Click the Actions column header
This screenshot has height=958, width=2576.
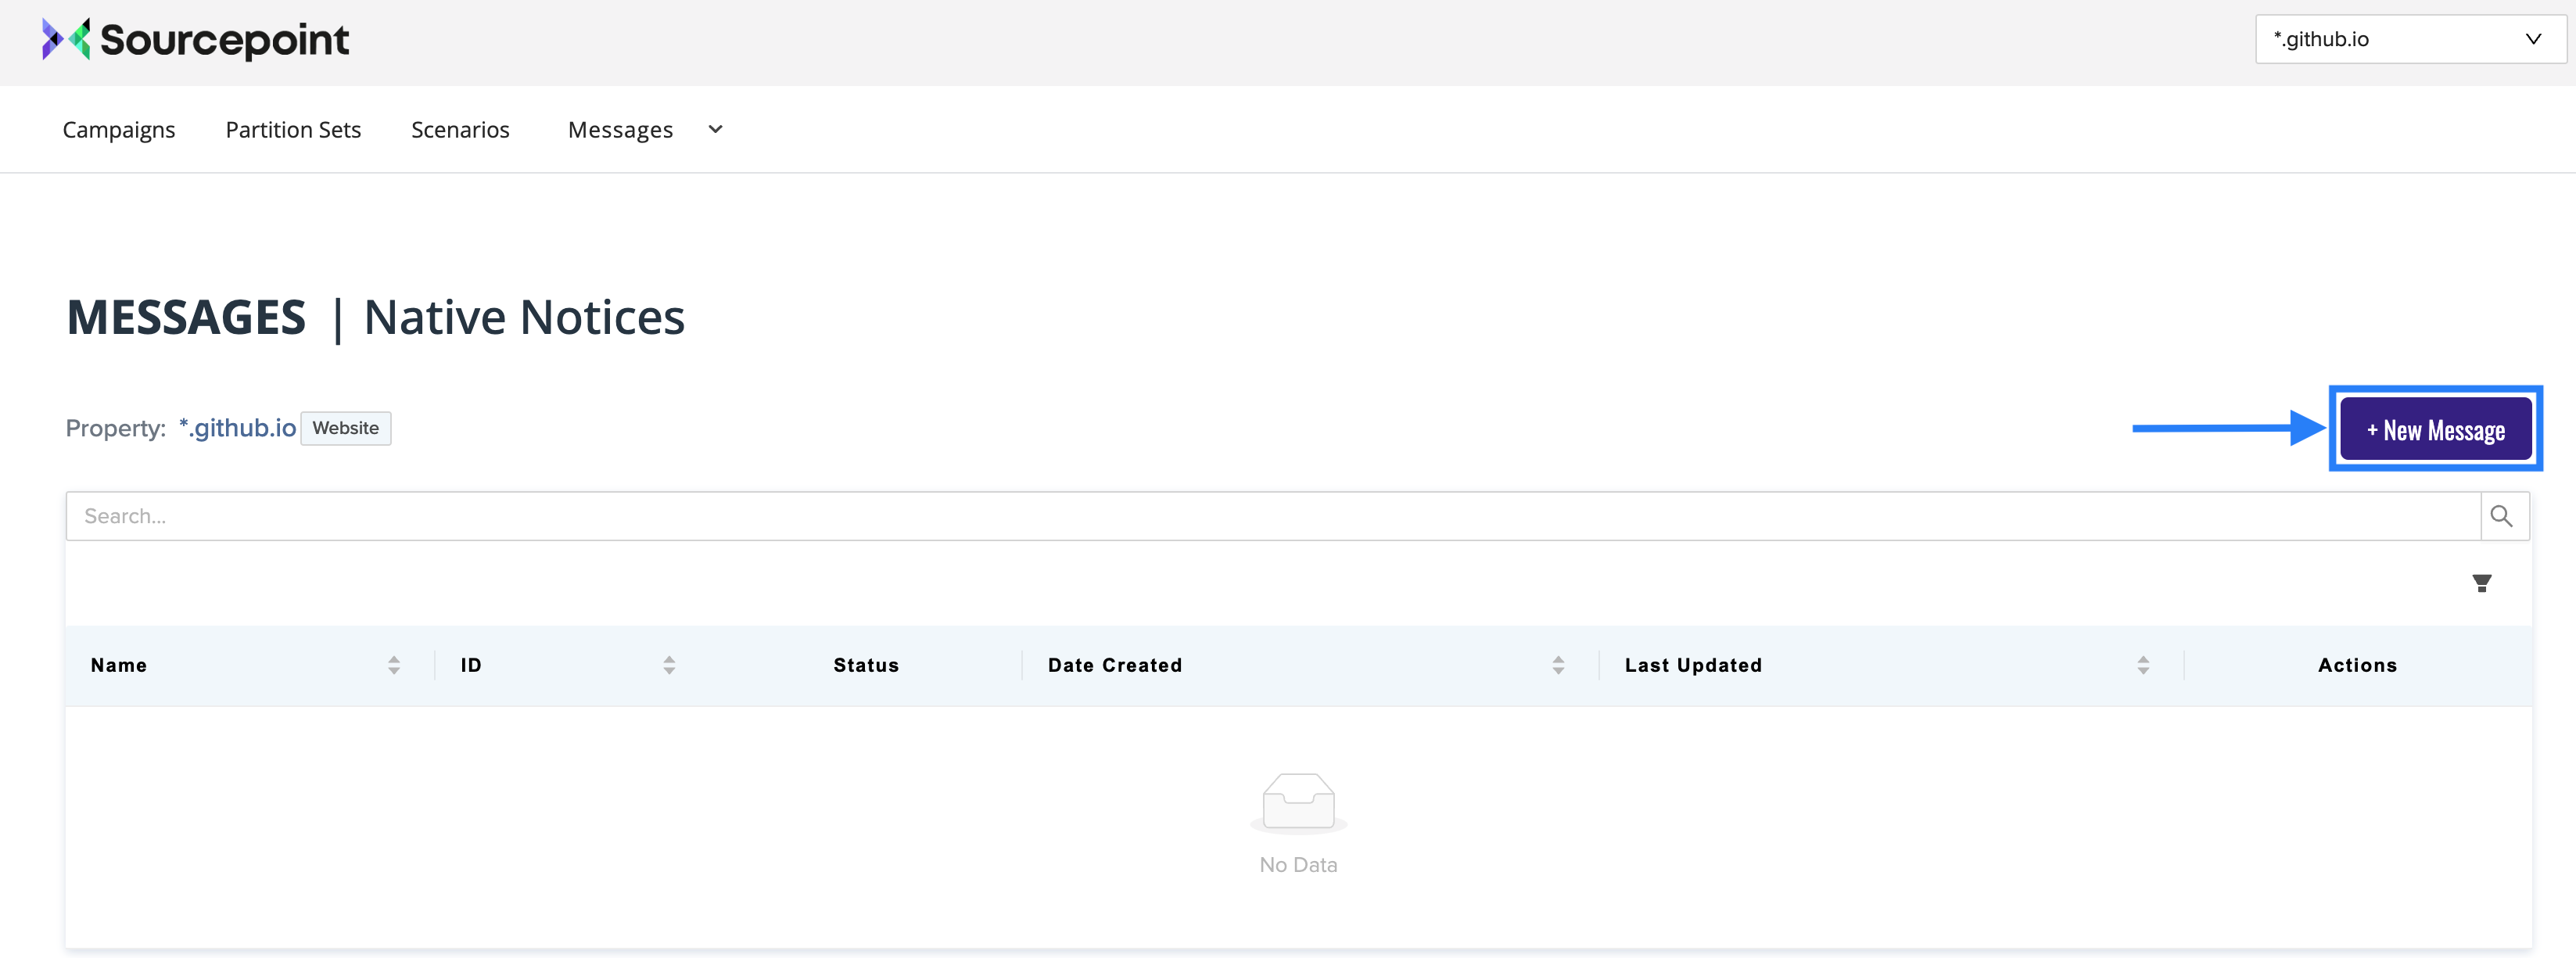(2357, 664)
